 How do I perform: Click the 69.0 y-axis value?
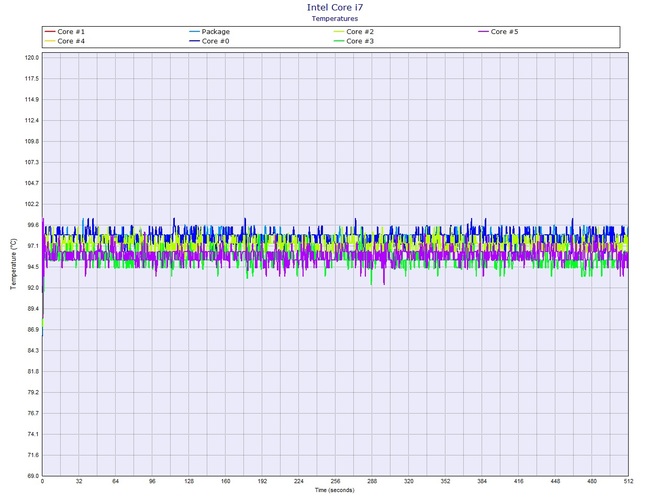point(32,476)
